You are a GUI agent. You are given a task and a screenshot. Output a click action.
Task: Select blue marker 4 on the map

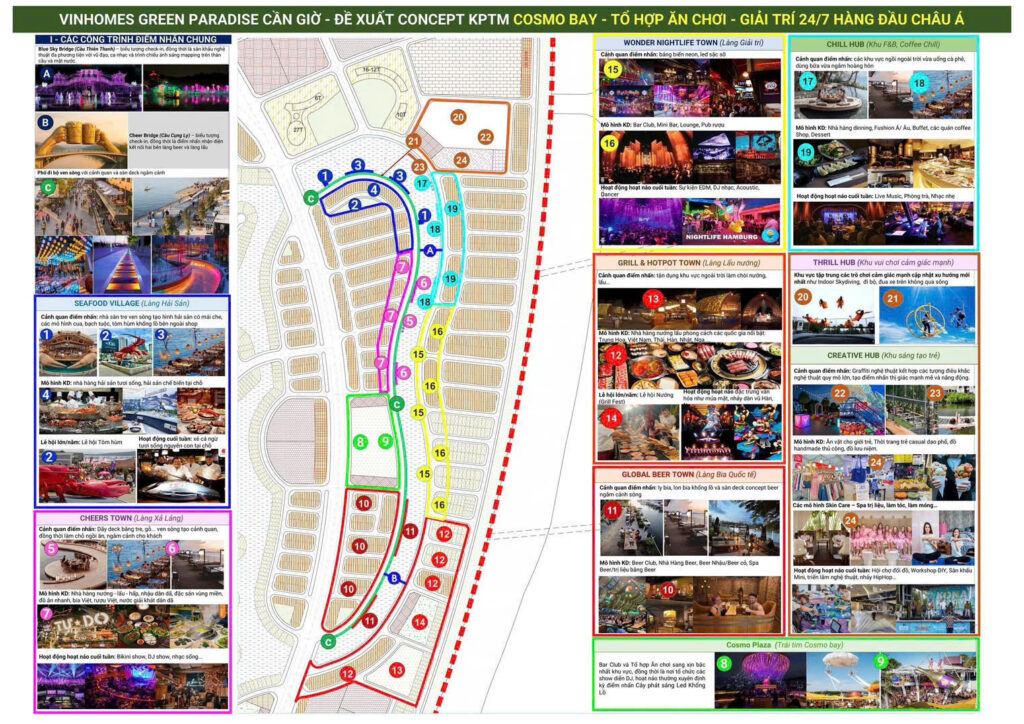(x=373, y=189)
